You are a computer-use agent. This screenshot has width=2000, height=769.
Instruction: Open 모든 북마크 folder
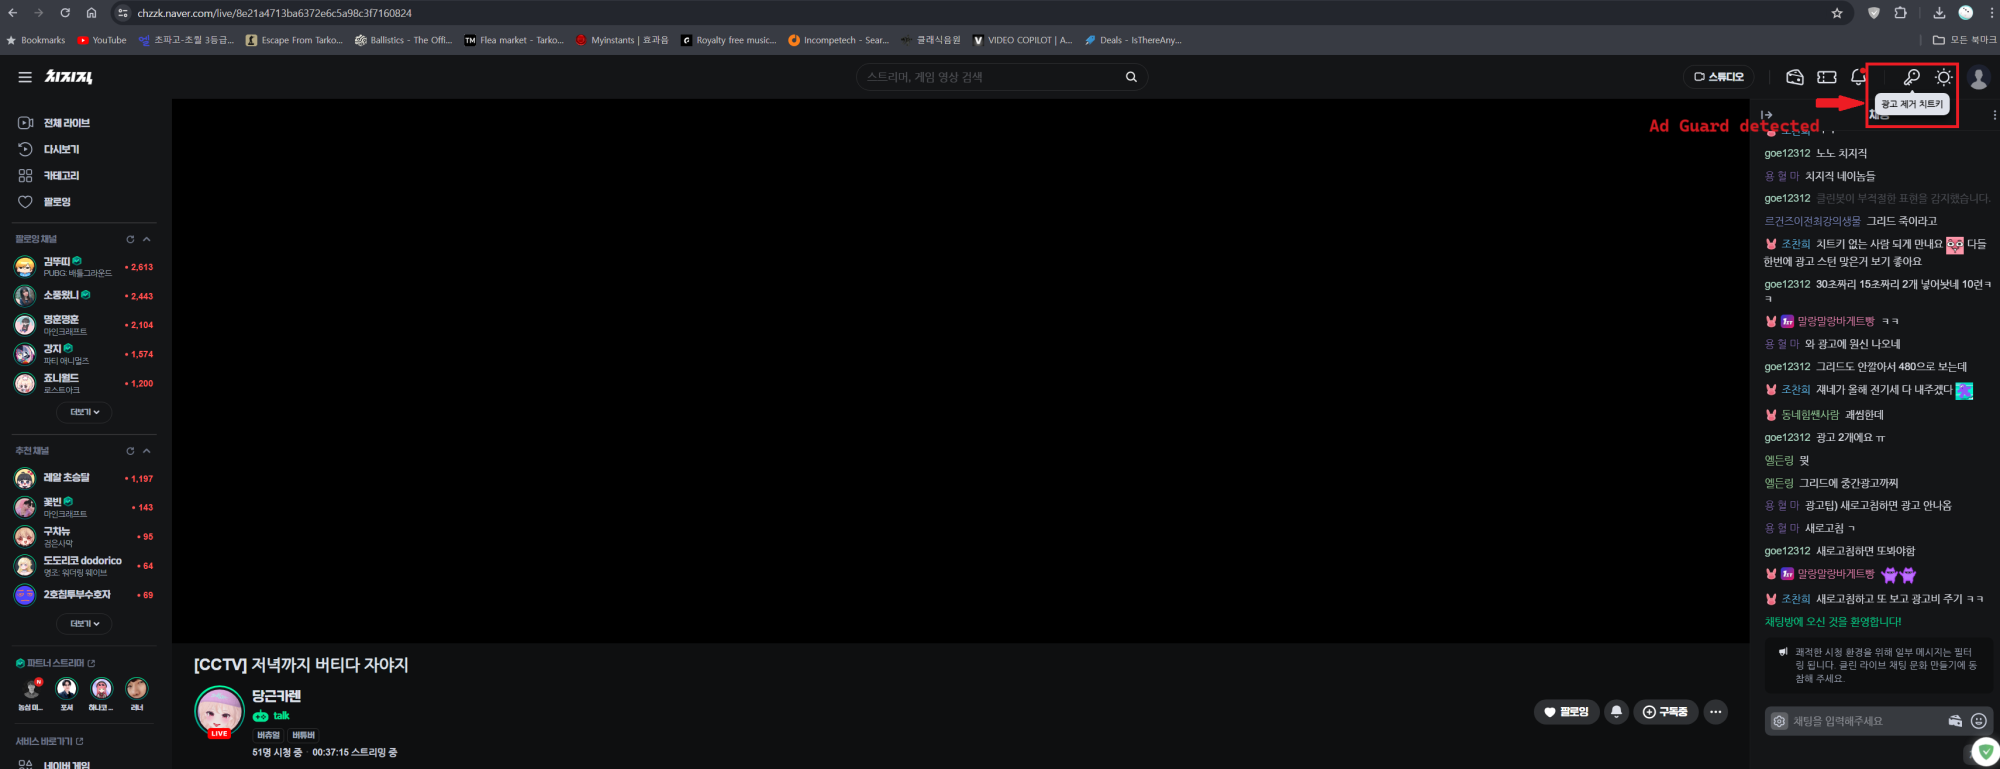point(1965,40)
